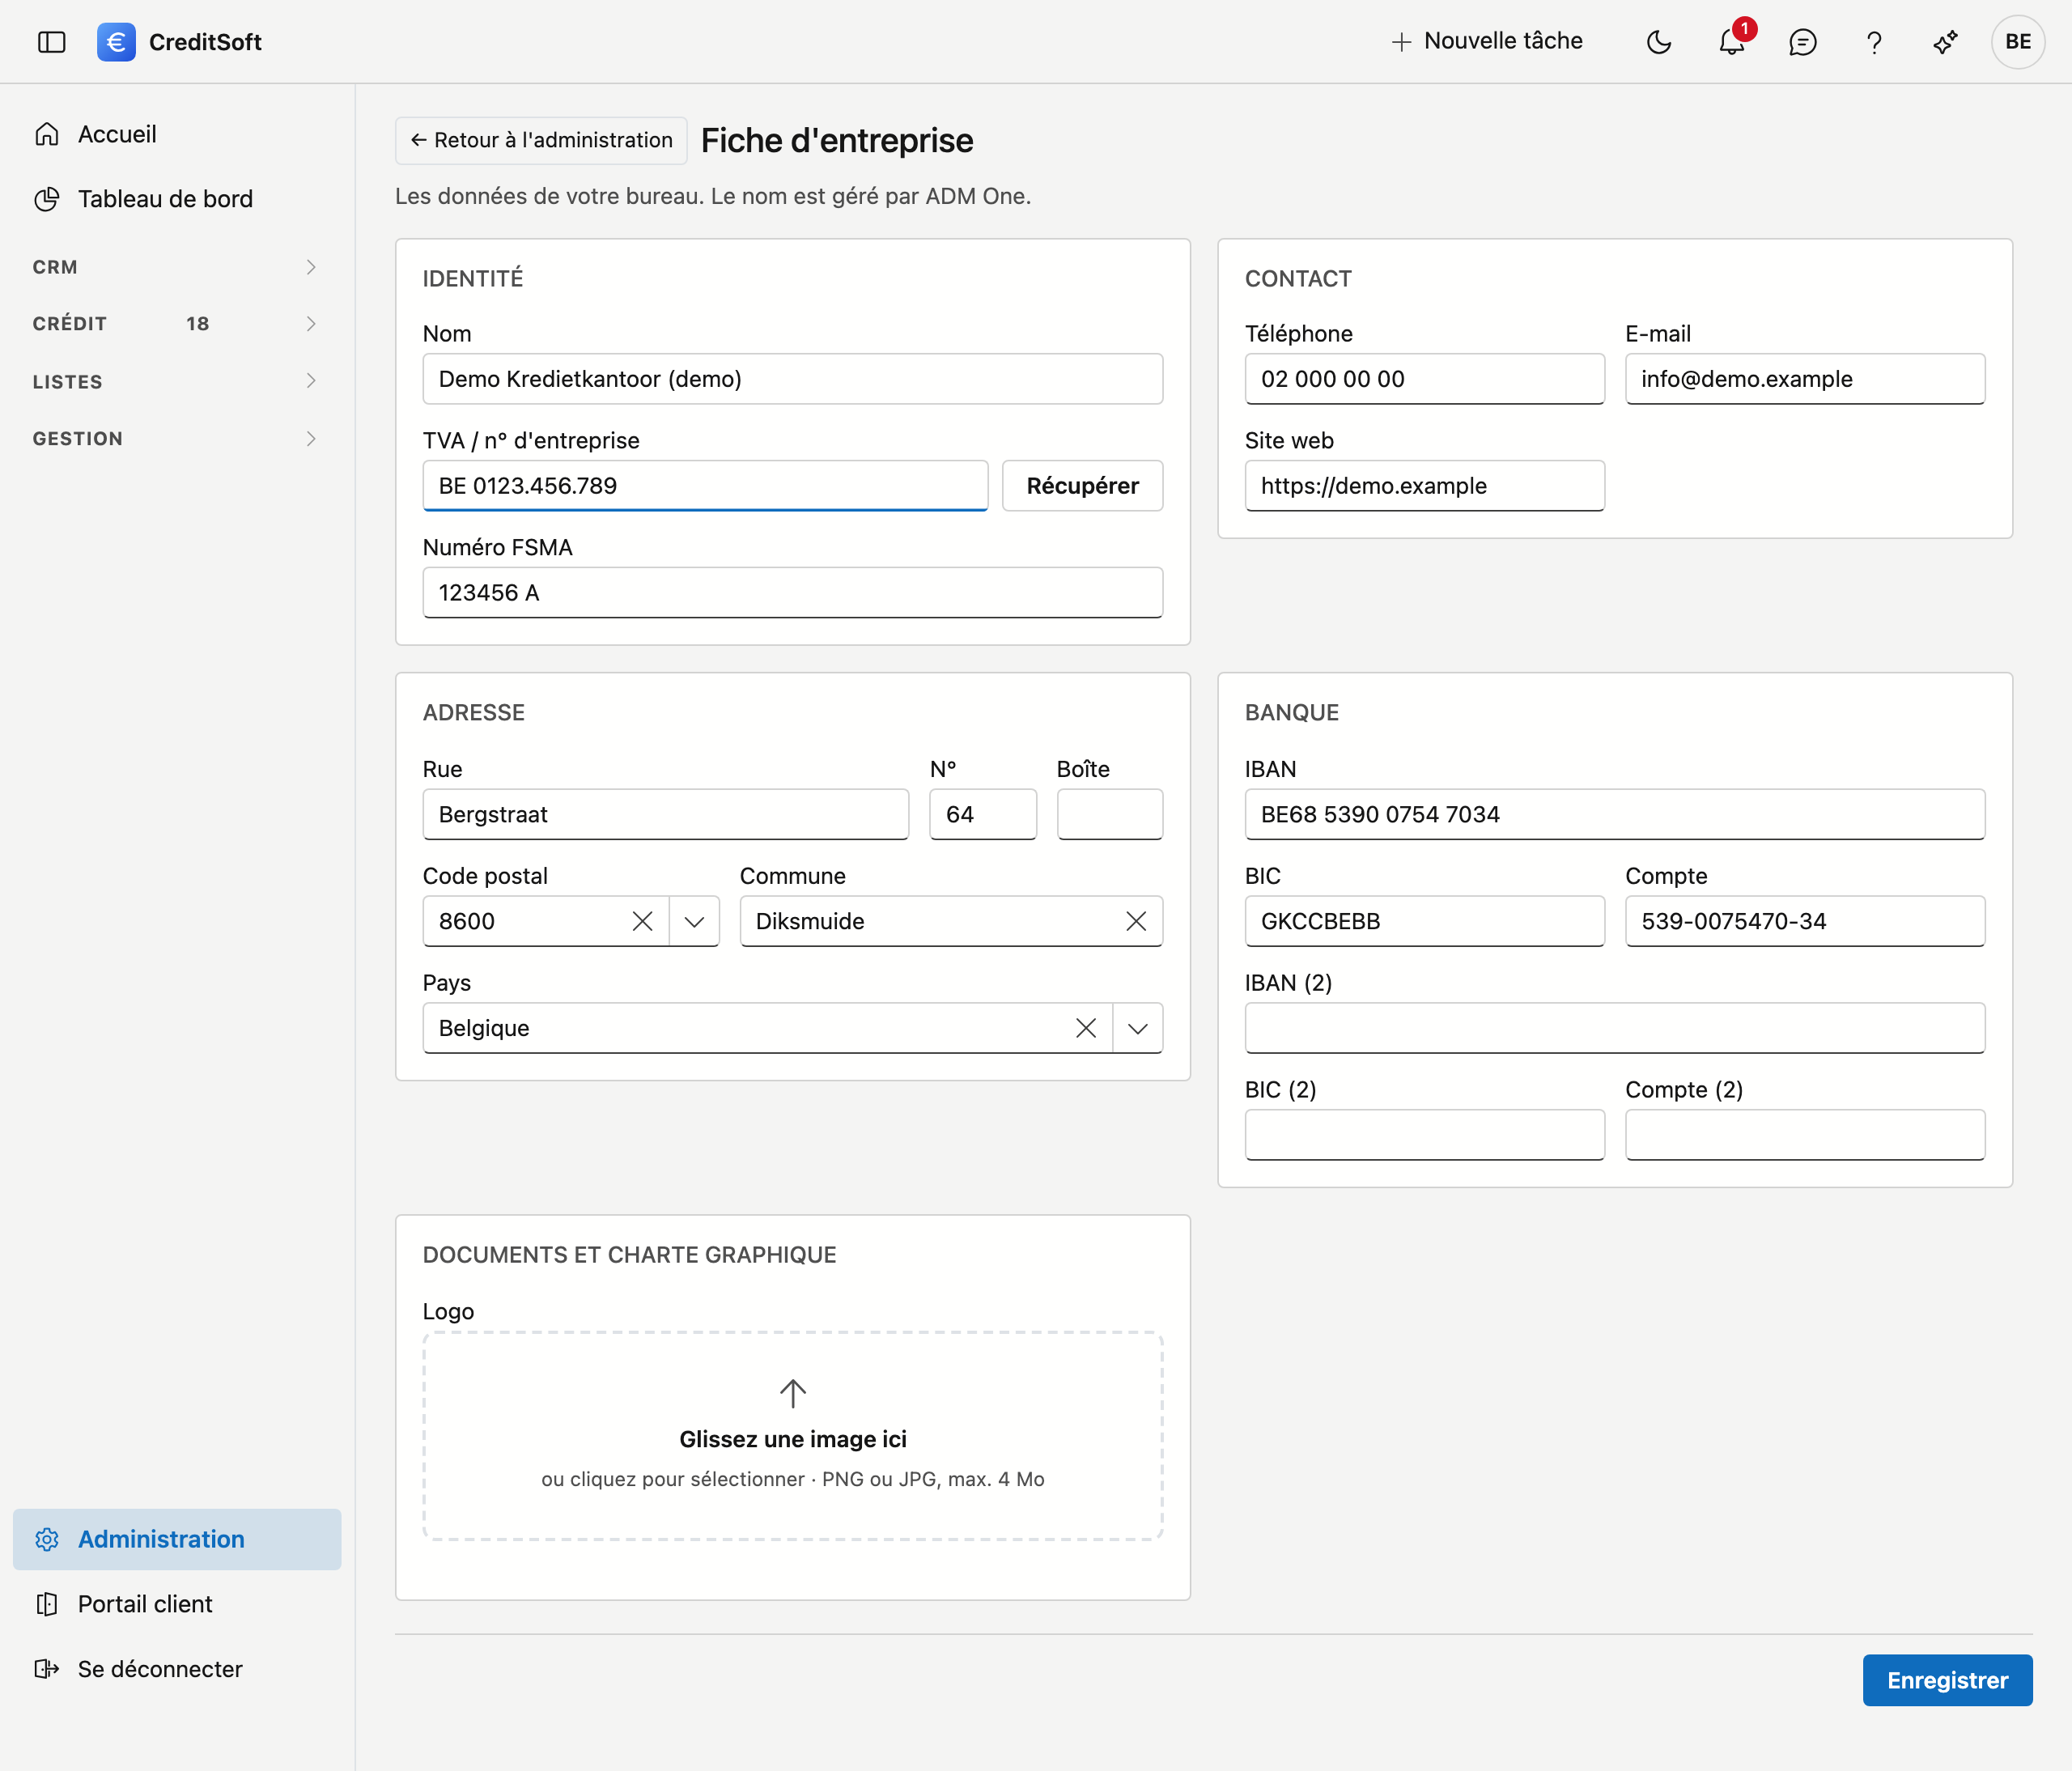
Task: Open the BE user avatar menu
Action: click(2018, 42)
